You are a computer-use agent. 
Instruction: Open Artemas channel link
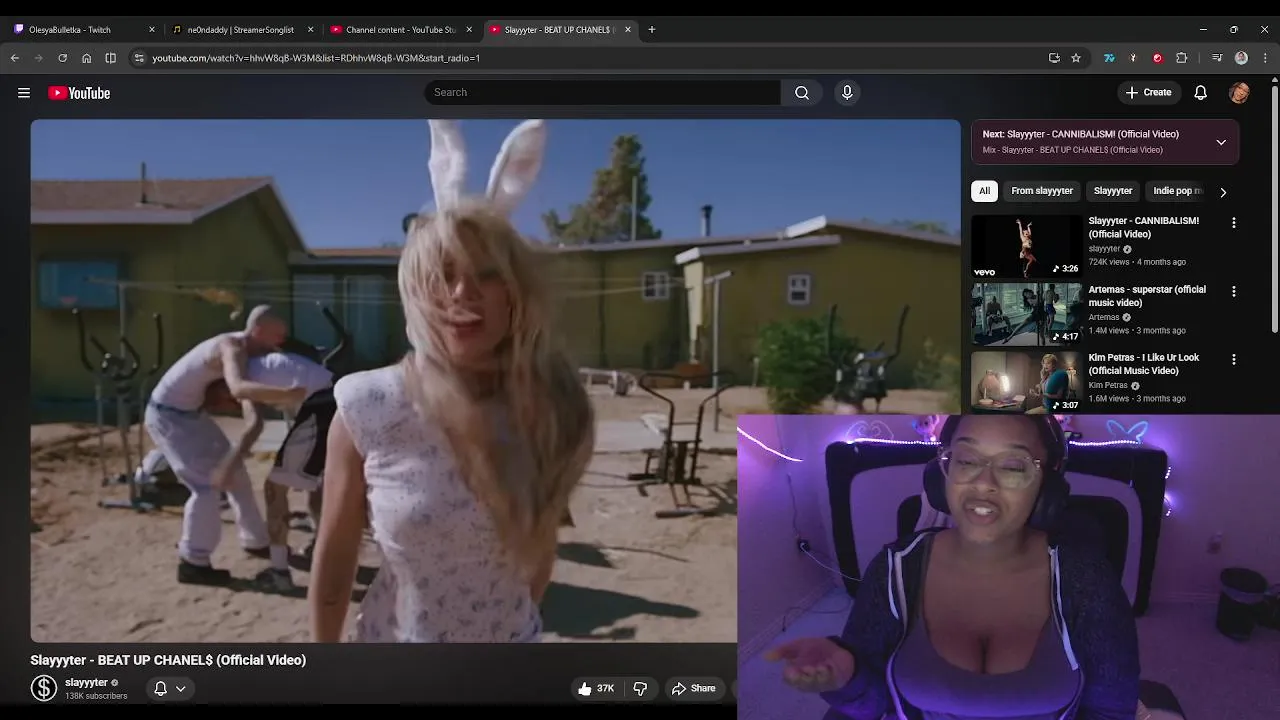[x=1104, y=317]
